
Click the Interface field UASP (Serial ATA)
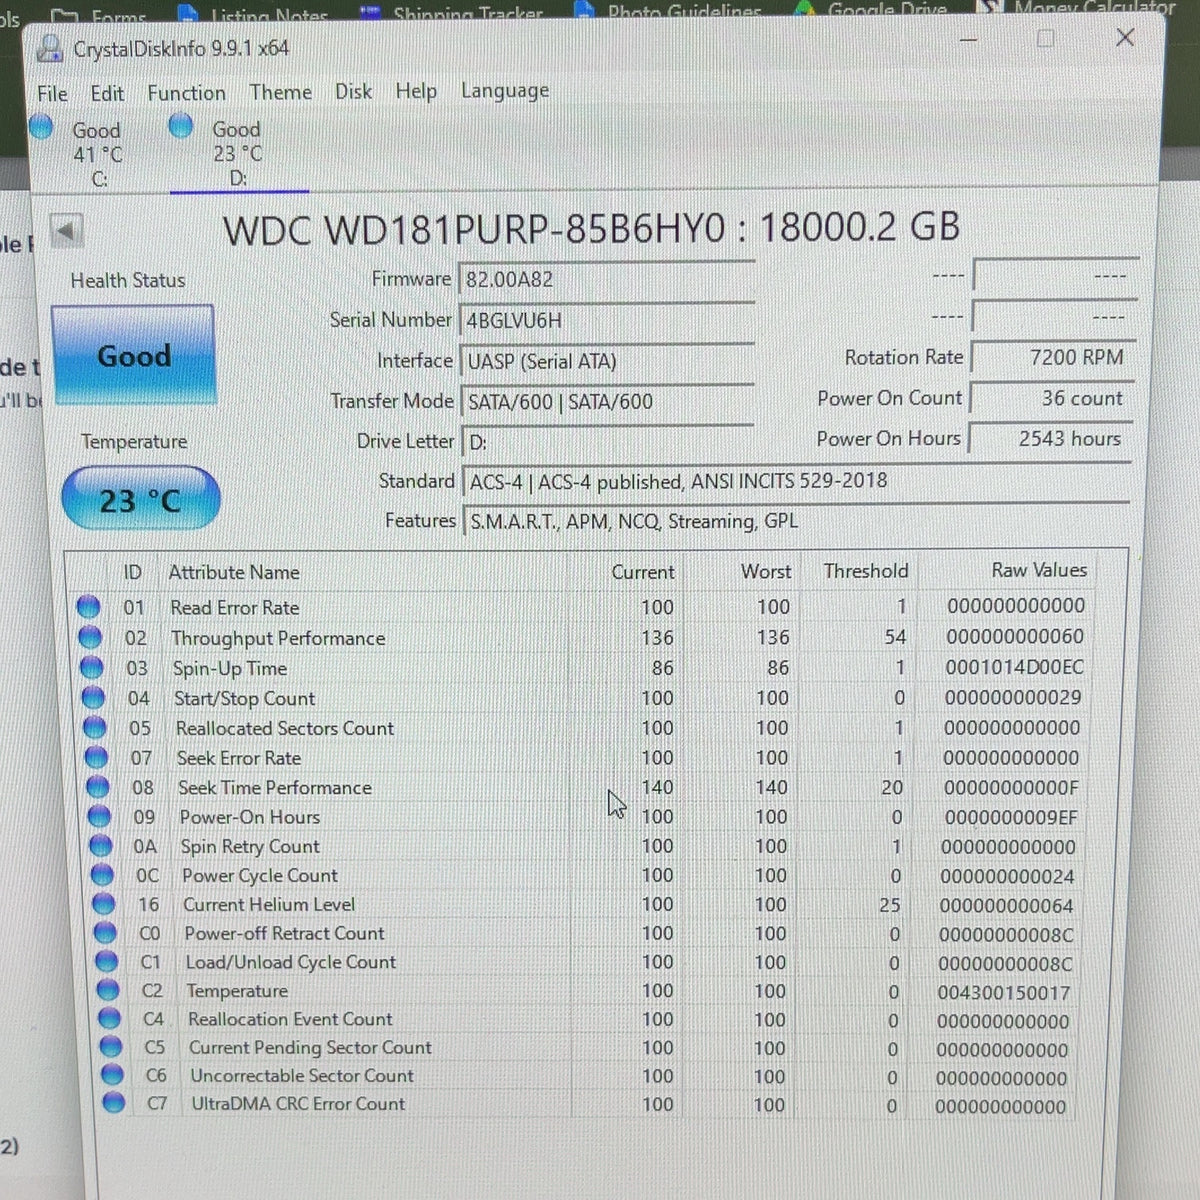pos(606,361)
